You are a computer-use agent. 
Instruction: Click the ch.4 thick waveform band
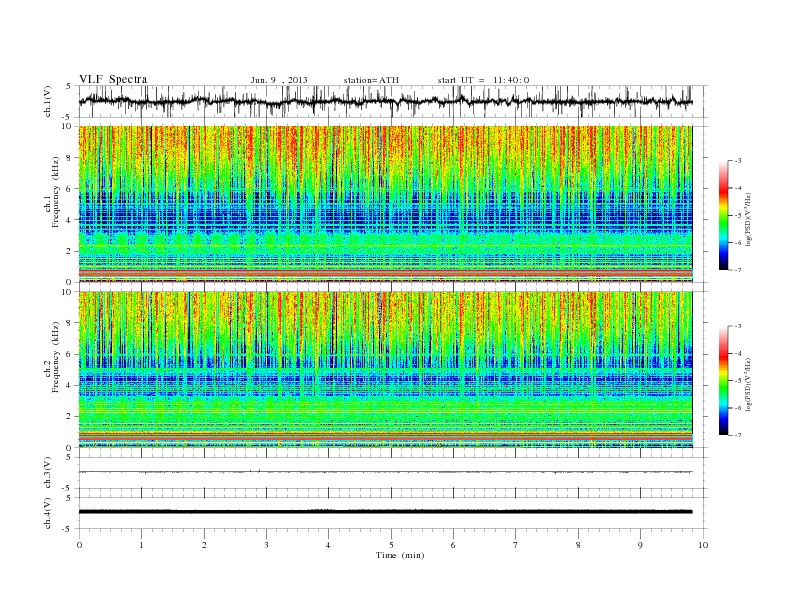pyautogui.click(x=385, y=512)
